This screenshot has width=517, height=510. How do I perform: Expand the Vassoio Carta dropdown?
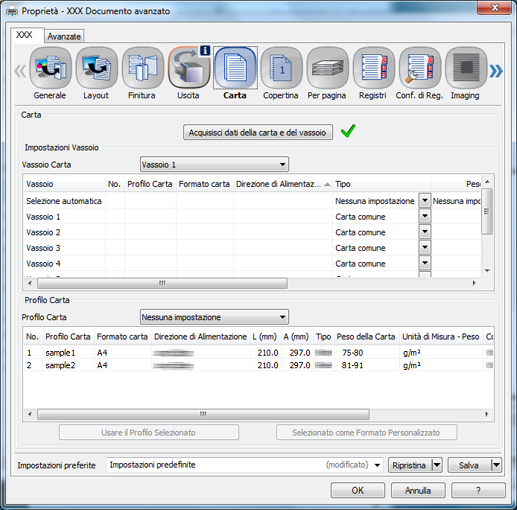(x=214, y=164)
